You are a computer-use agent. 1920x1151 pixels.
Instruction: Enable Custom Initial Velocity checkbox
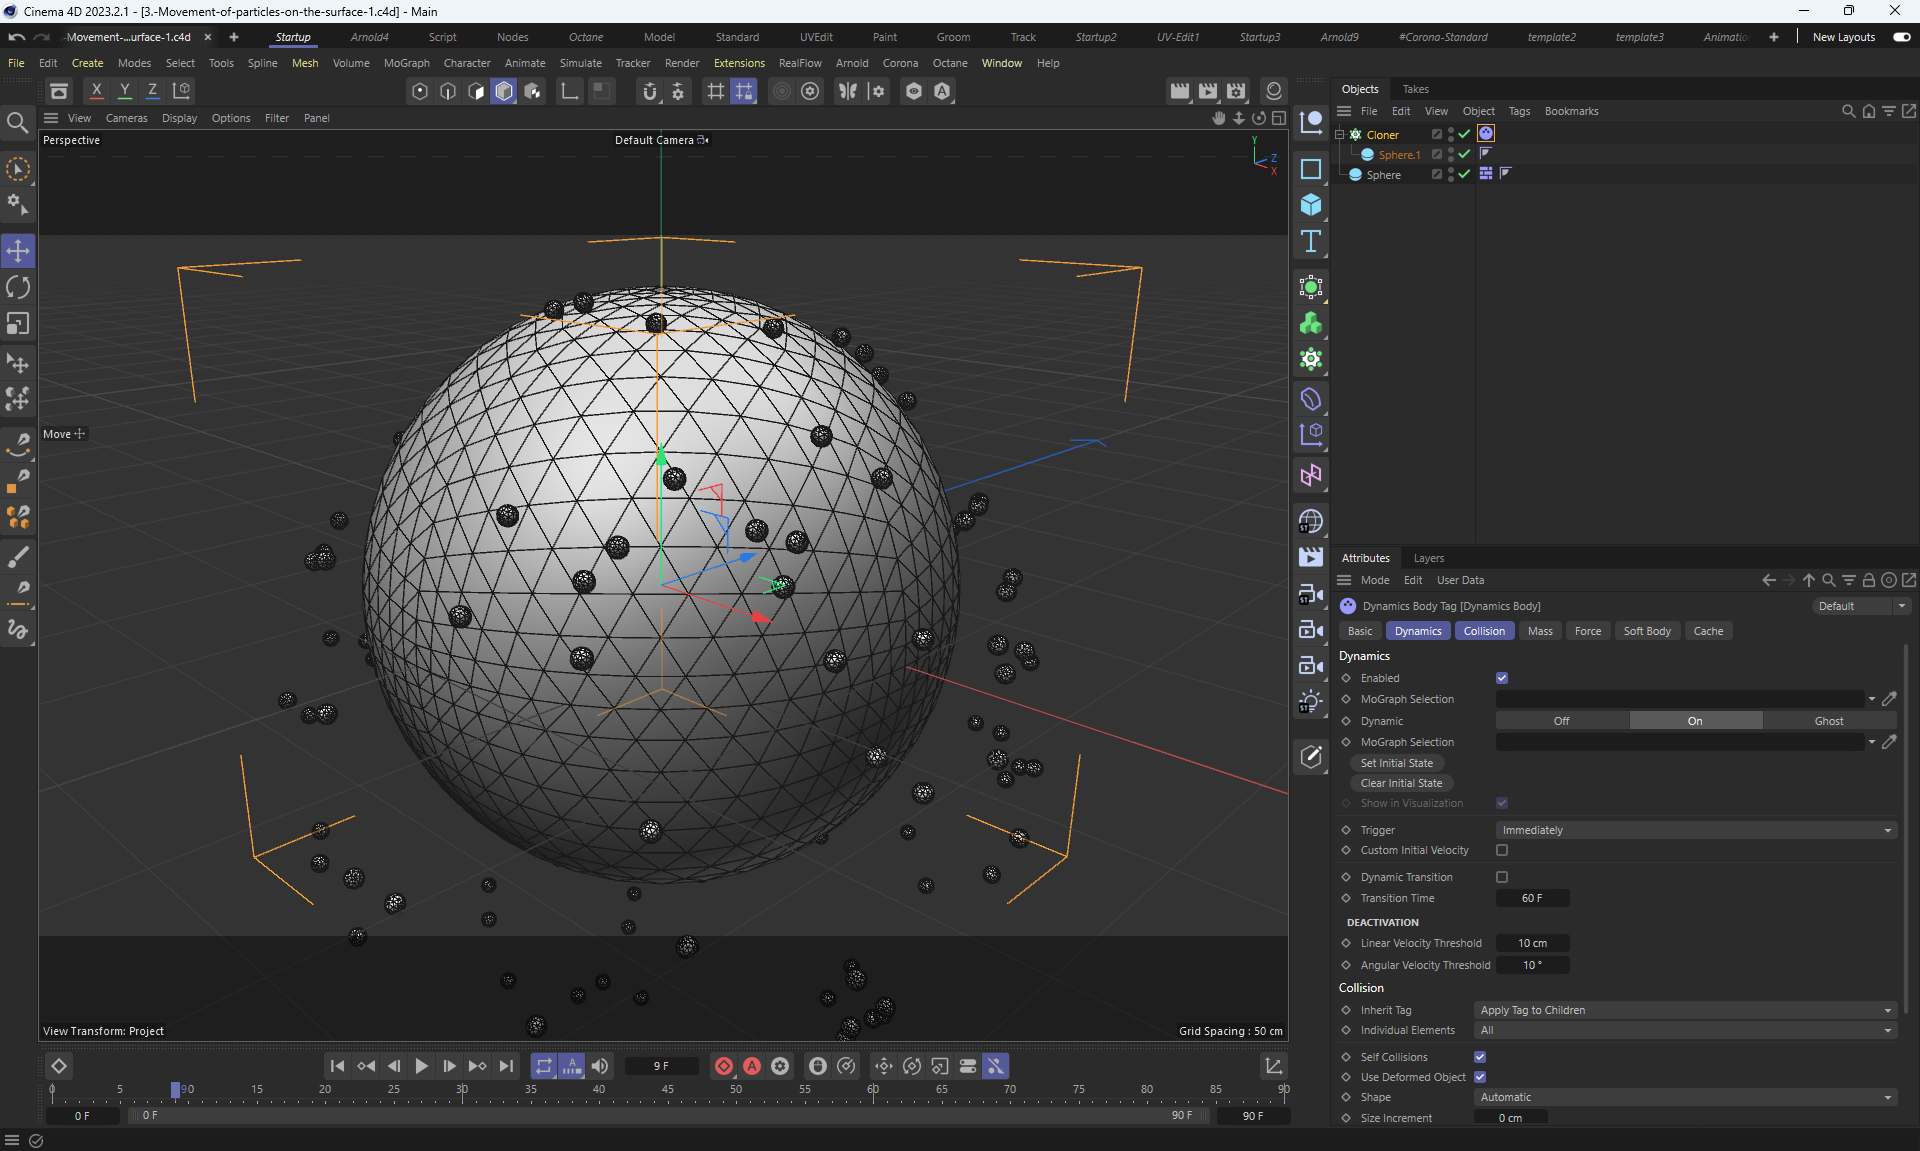tap(1502, 850)
